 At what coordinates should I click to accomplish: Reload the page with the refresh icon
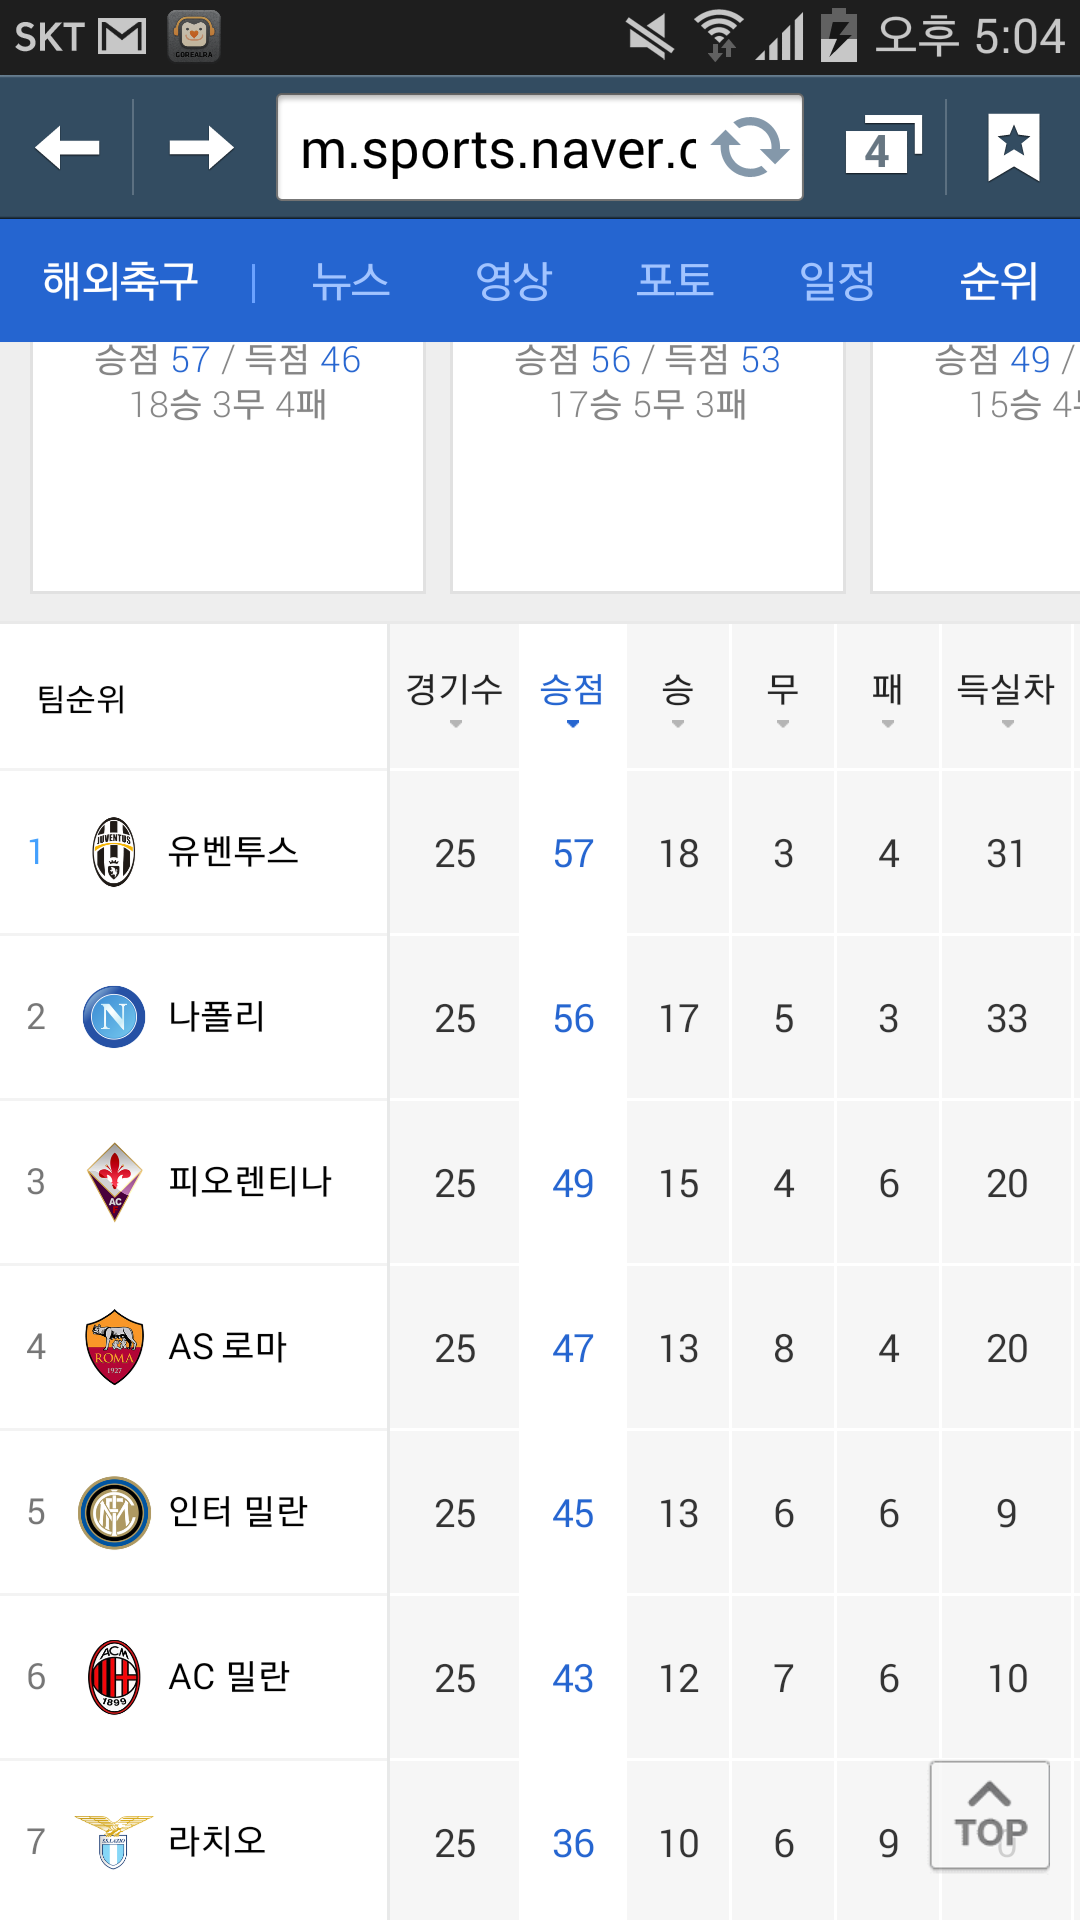tap(751, 148)
